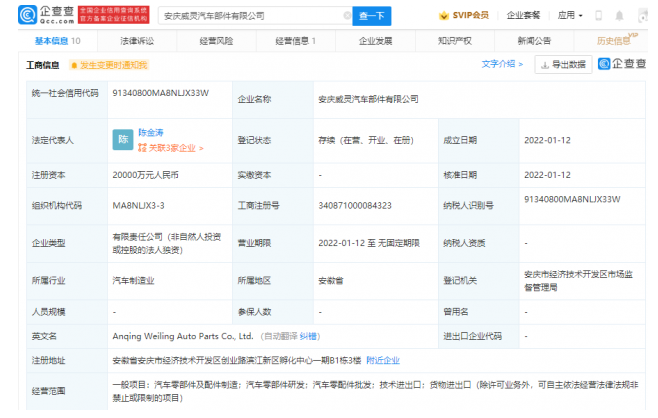Switch to the 新闻公告 tab
This screenshot has width=658, height=418.
click(534, 41)
